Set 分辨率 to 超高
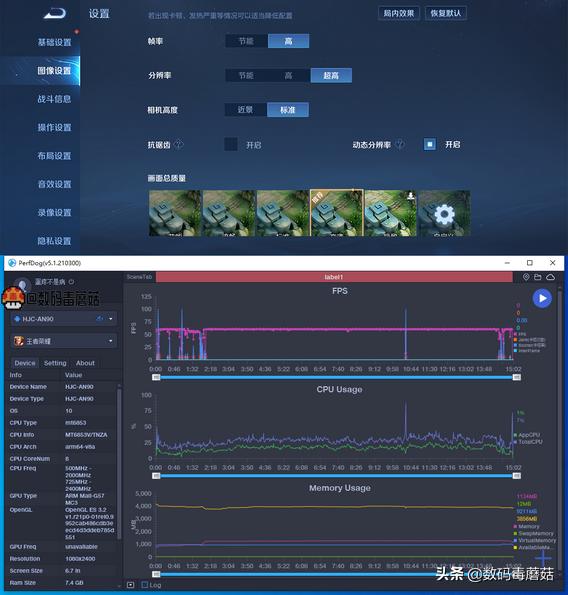Viewport: 568px width, 595px height. coord(331,76)
